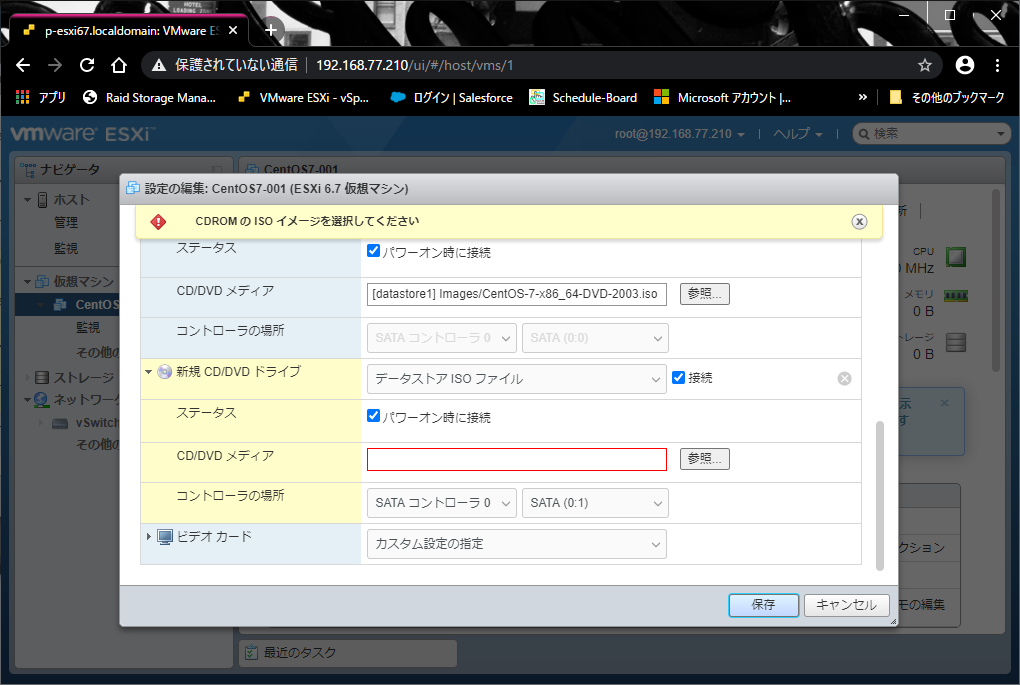Click the Networking globe icon in navigator
Viewport: 1020px width, 685px height.
pos(42,399)
